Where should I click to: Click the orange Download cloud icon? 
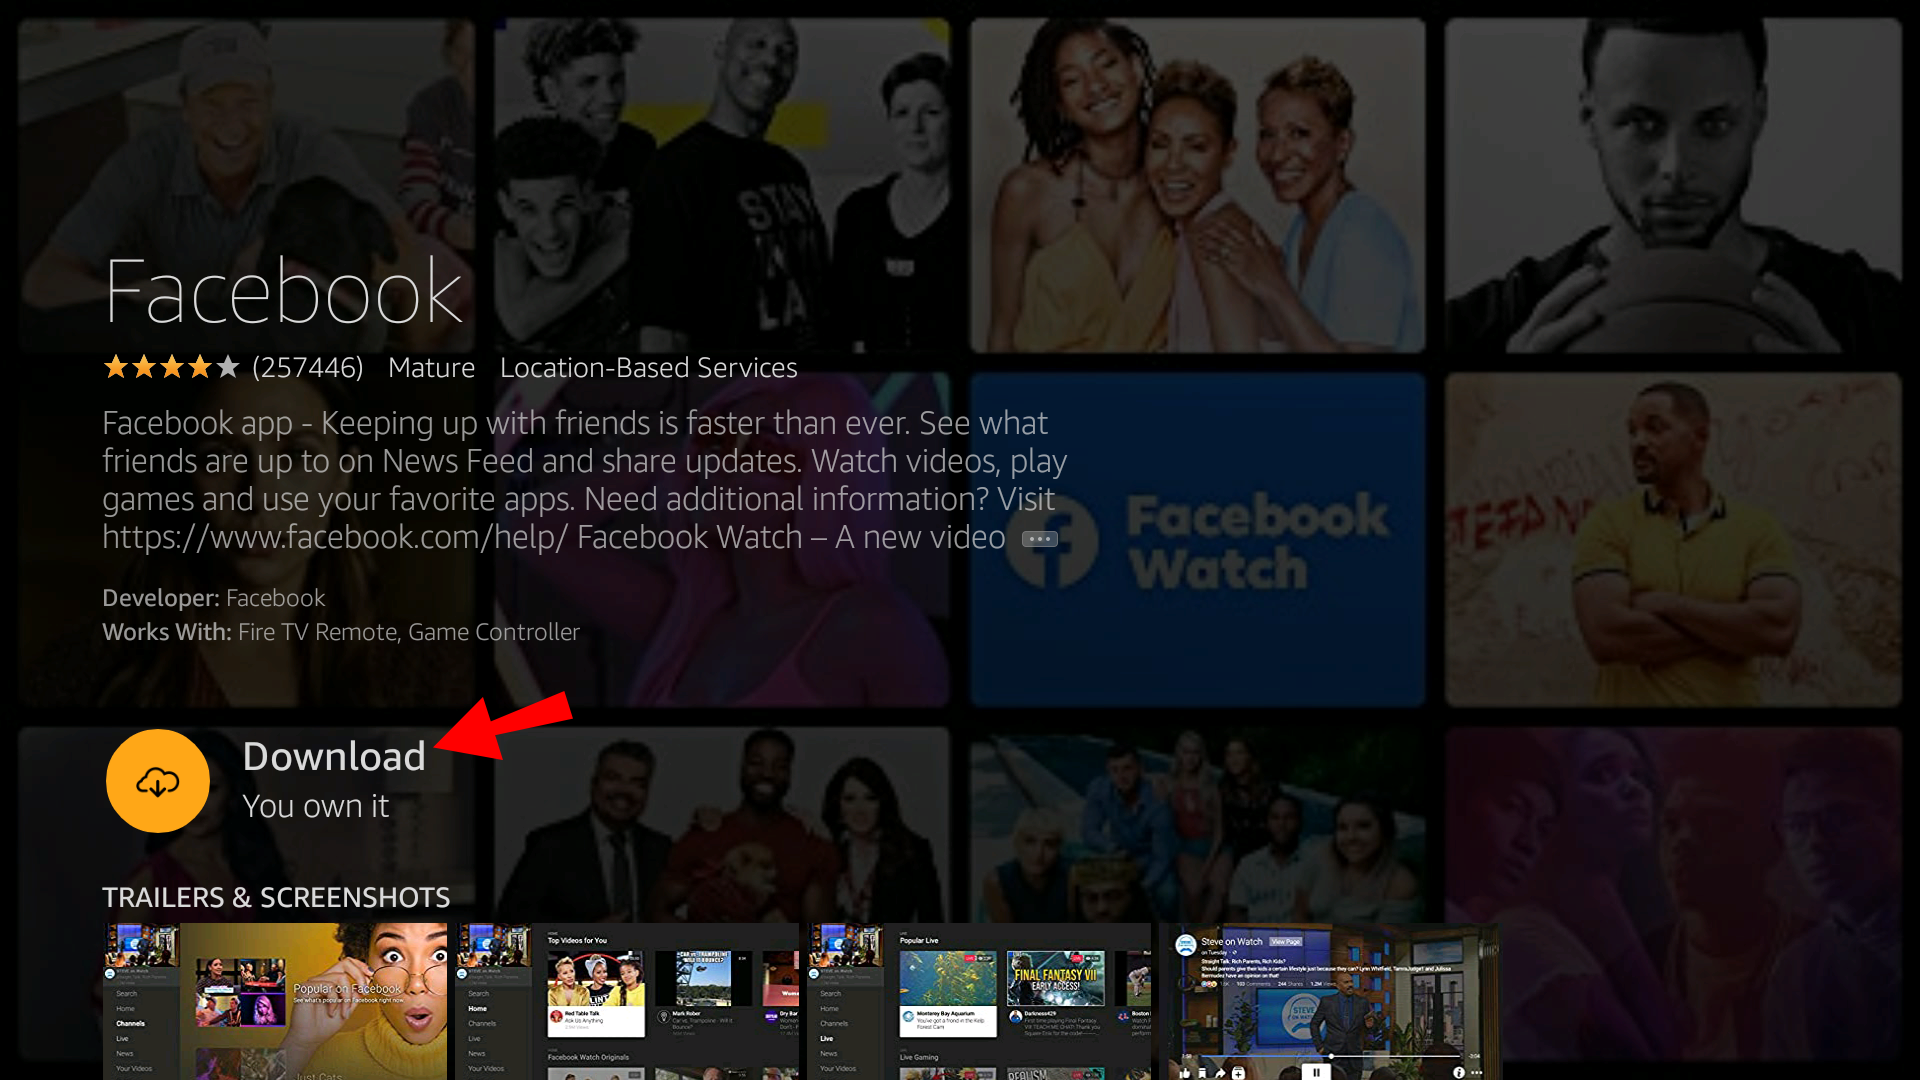(x=157, y=781)
